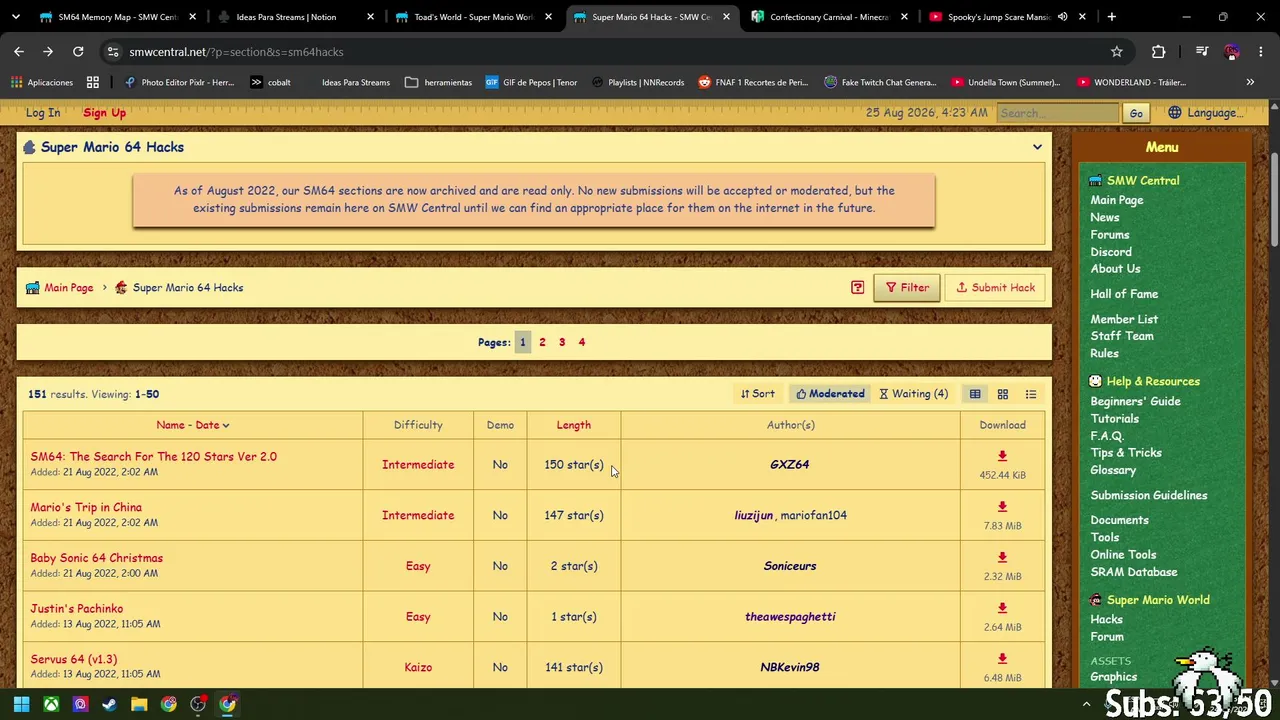Open the Beginners' Guide link

1135,401
